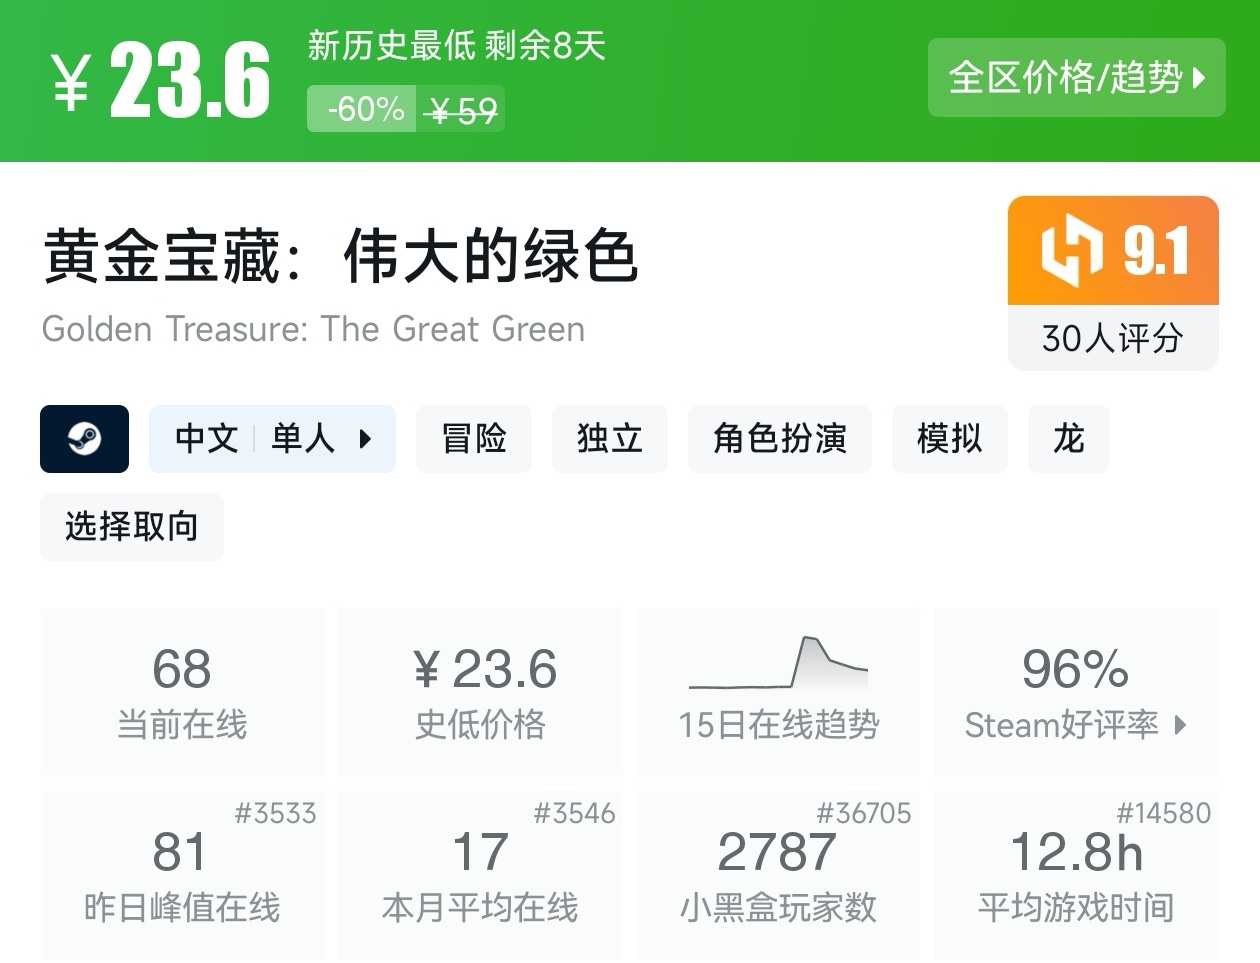Click the title 黄金宝藏：伟大的绿色
Viewport: 1260px width, 963px height.
tap(340, 257)
